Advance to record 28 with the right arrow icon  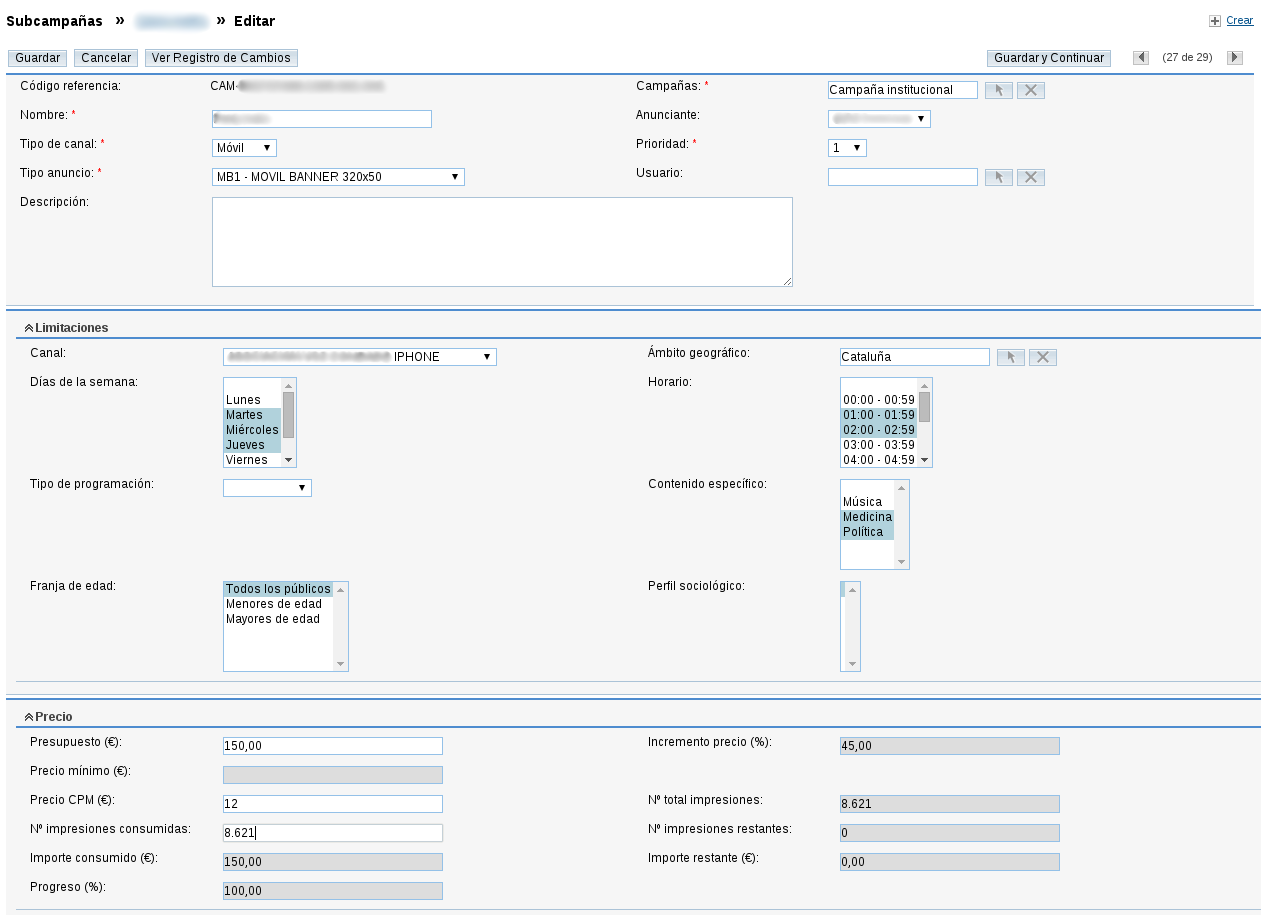point(1234,57)
